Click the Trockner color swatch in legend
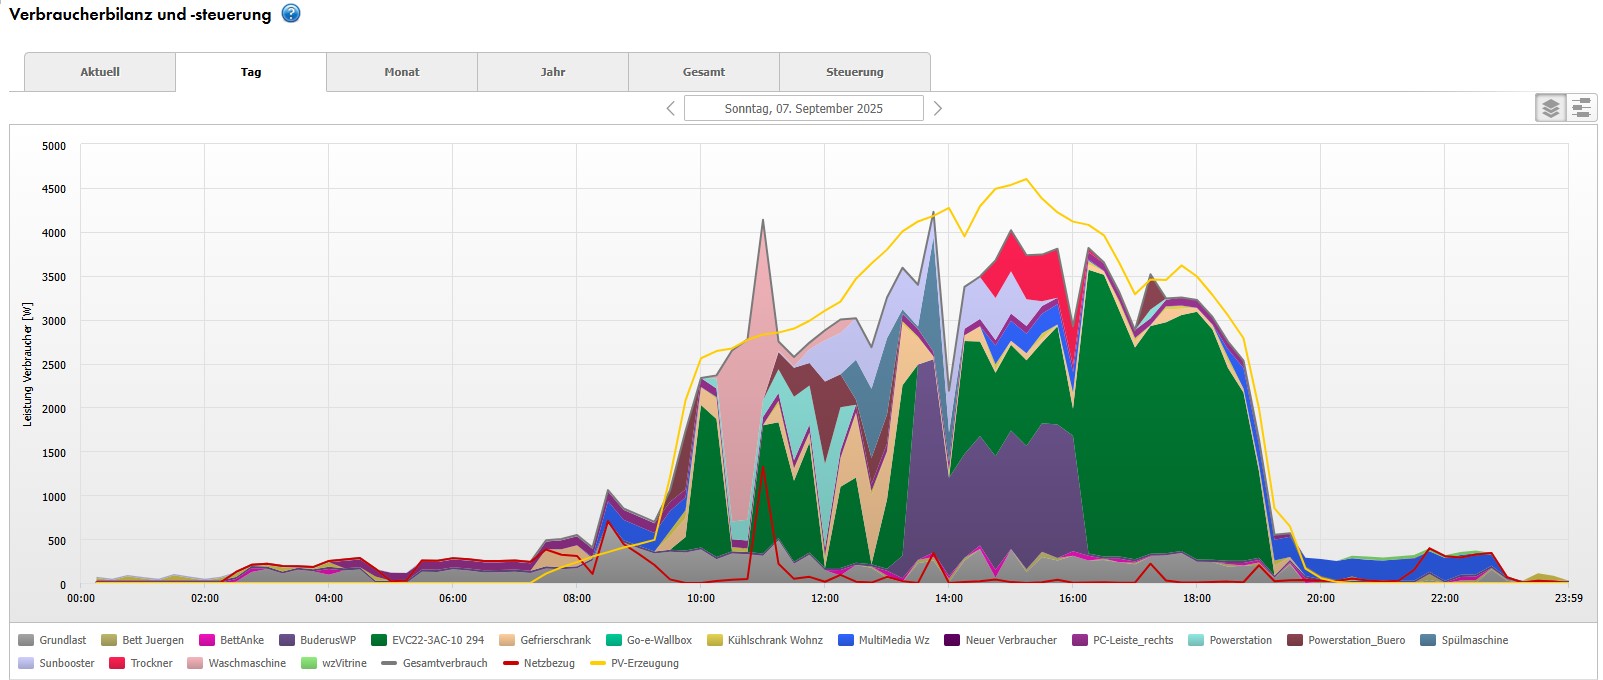This screenshot has width=1603, height=680. point(116,663)
